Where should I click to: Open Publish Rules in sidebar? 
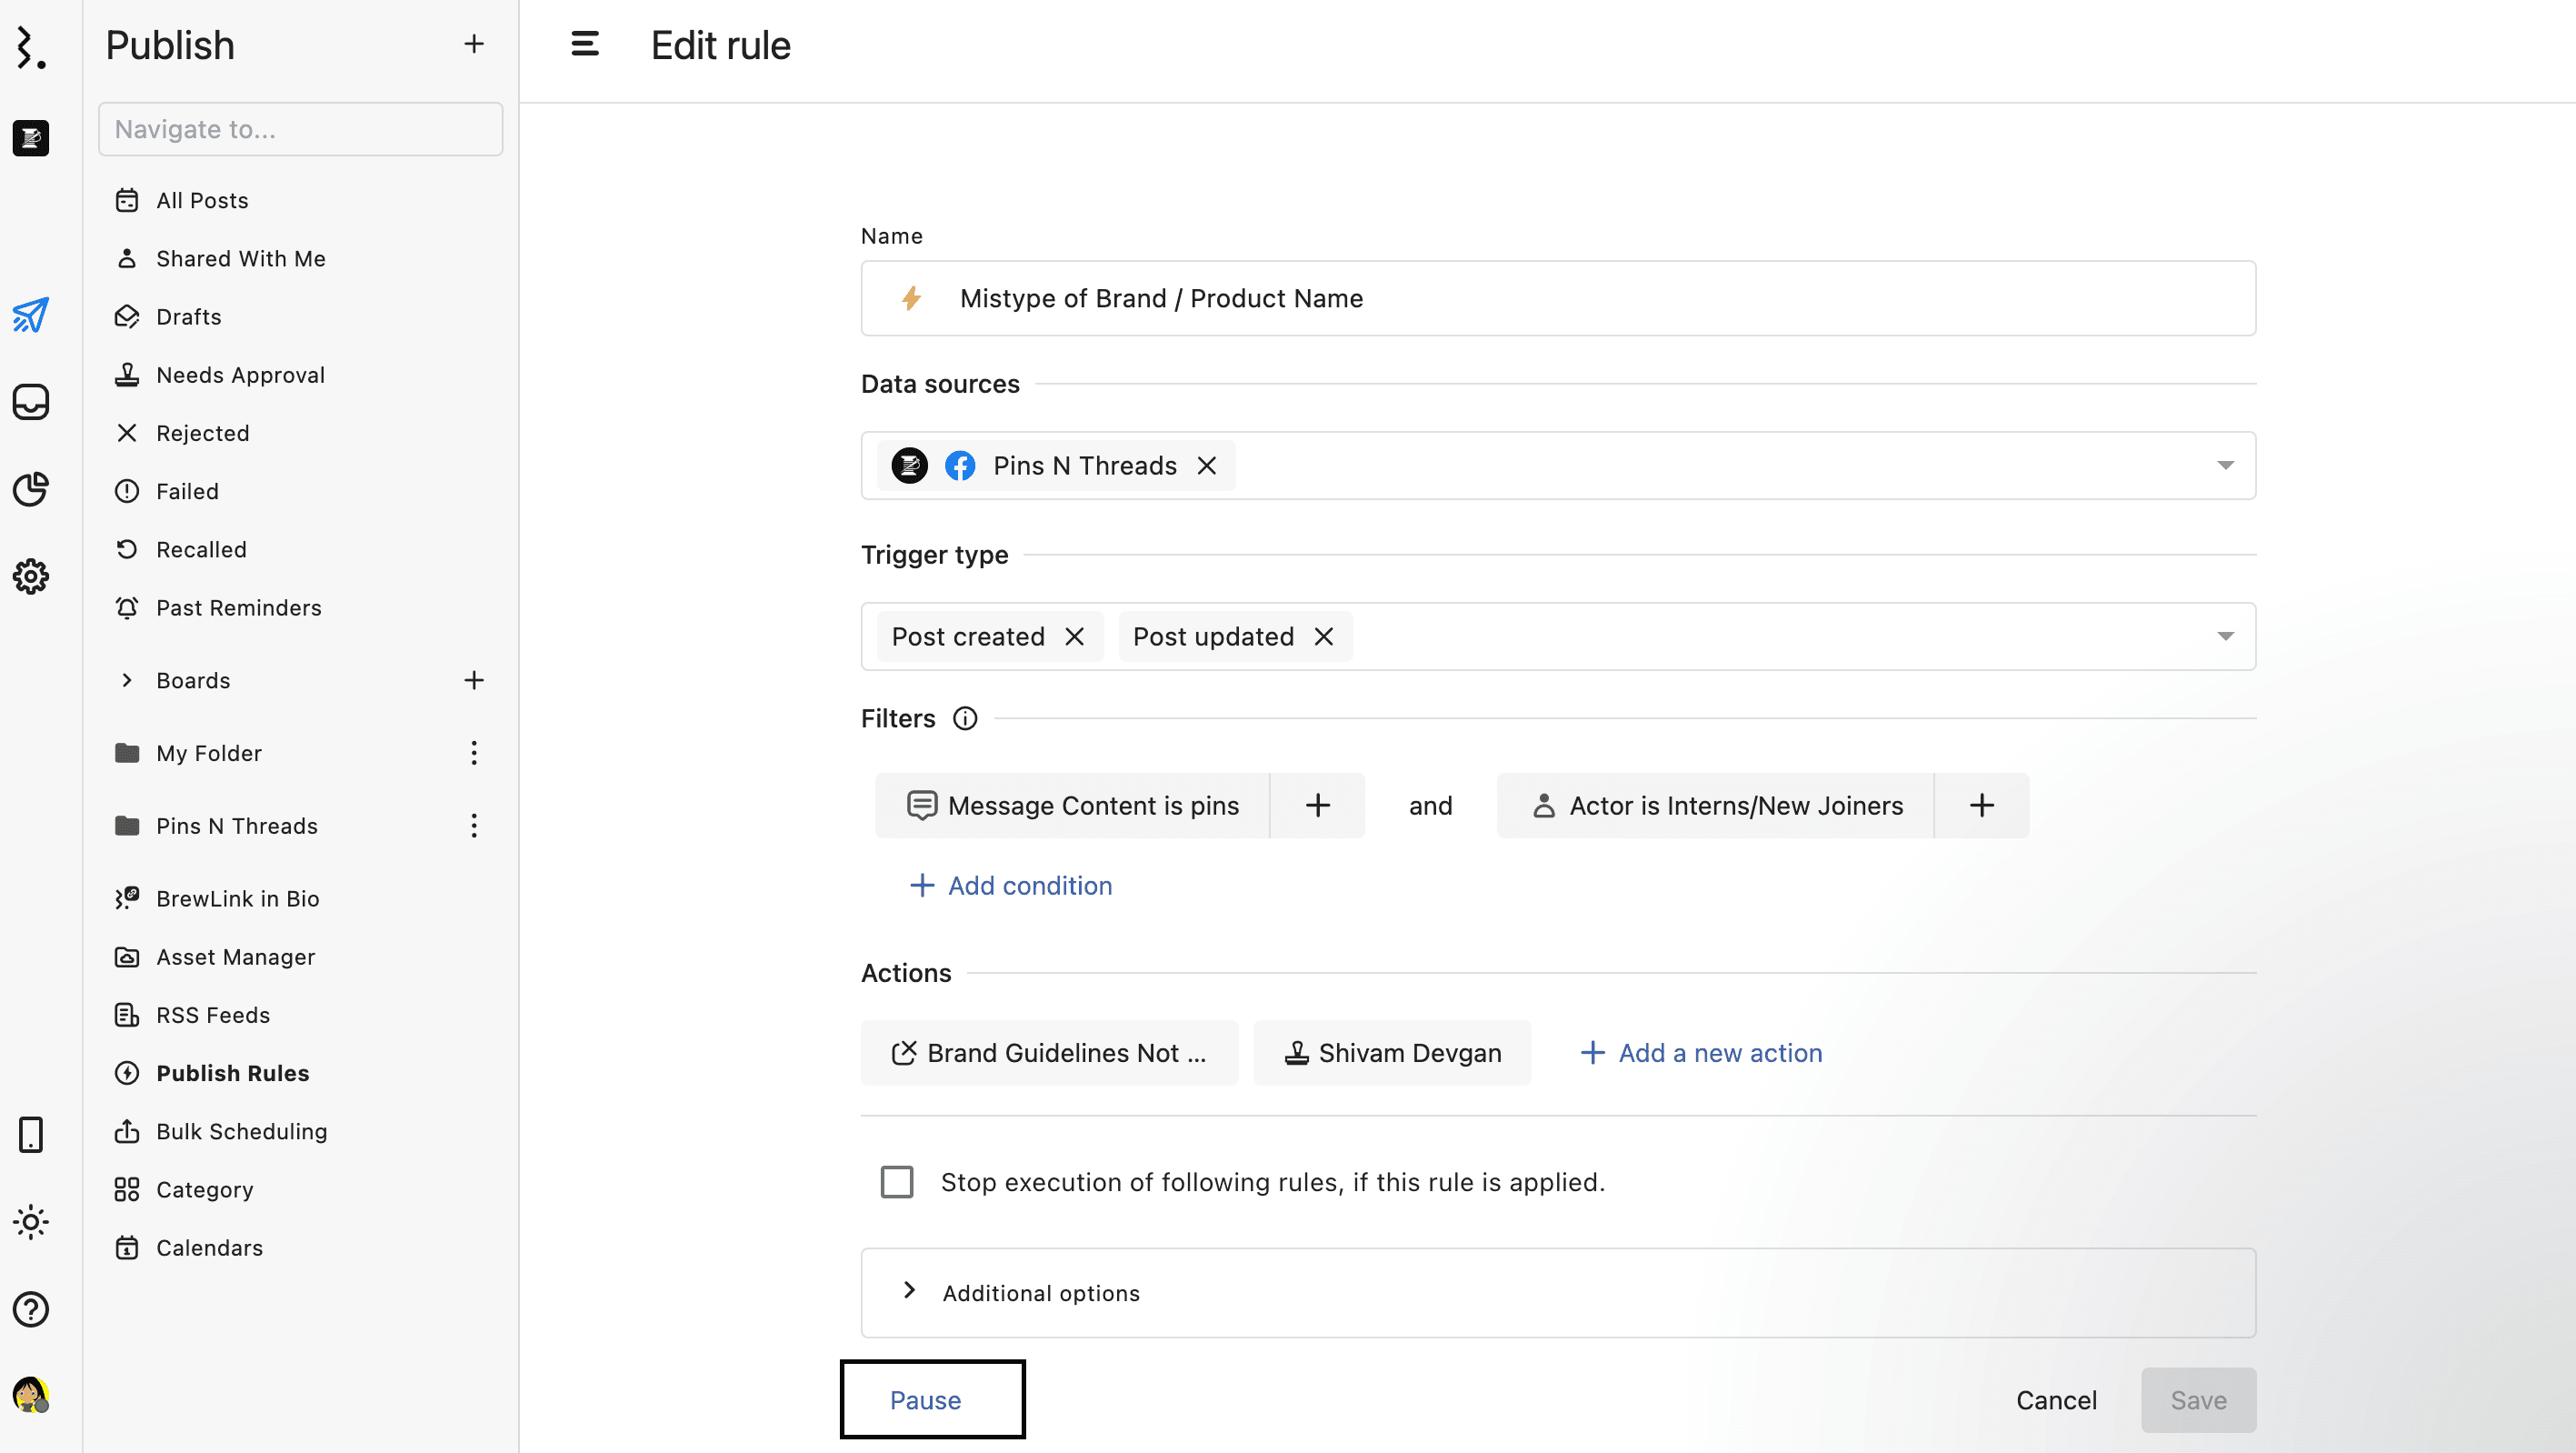232,1073
